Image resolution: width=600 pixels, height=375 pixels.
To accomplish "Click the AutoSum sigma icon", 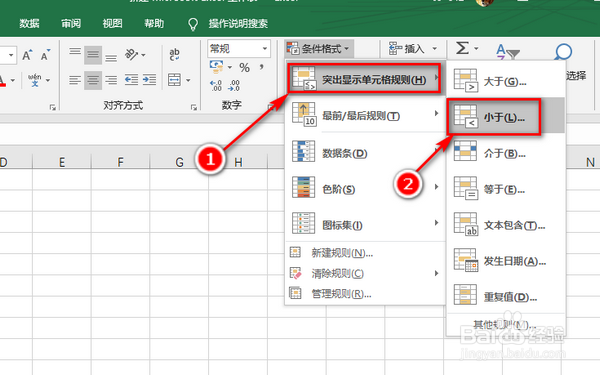I will [x=462, y=48].
